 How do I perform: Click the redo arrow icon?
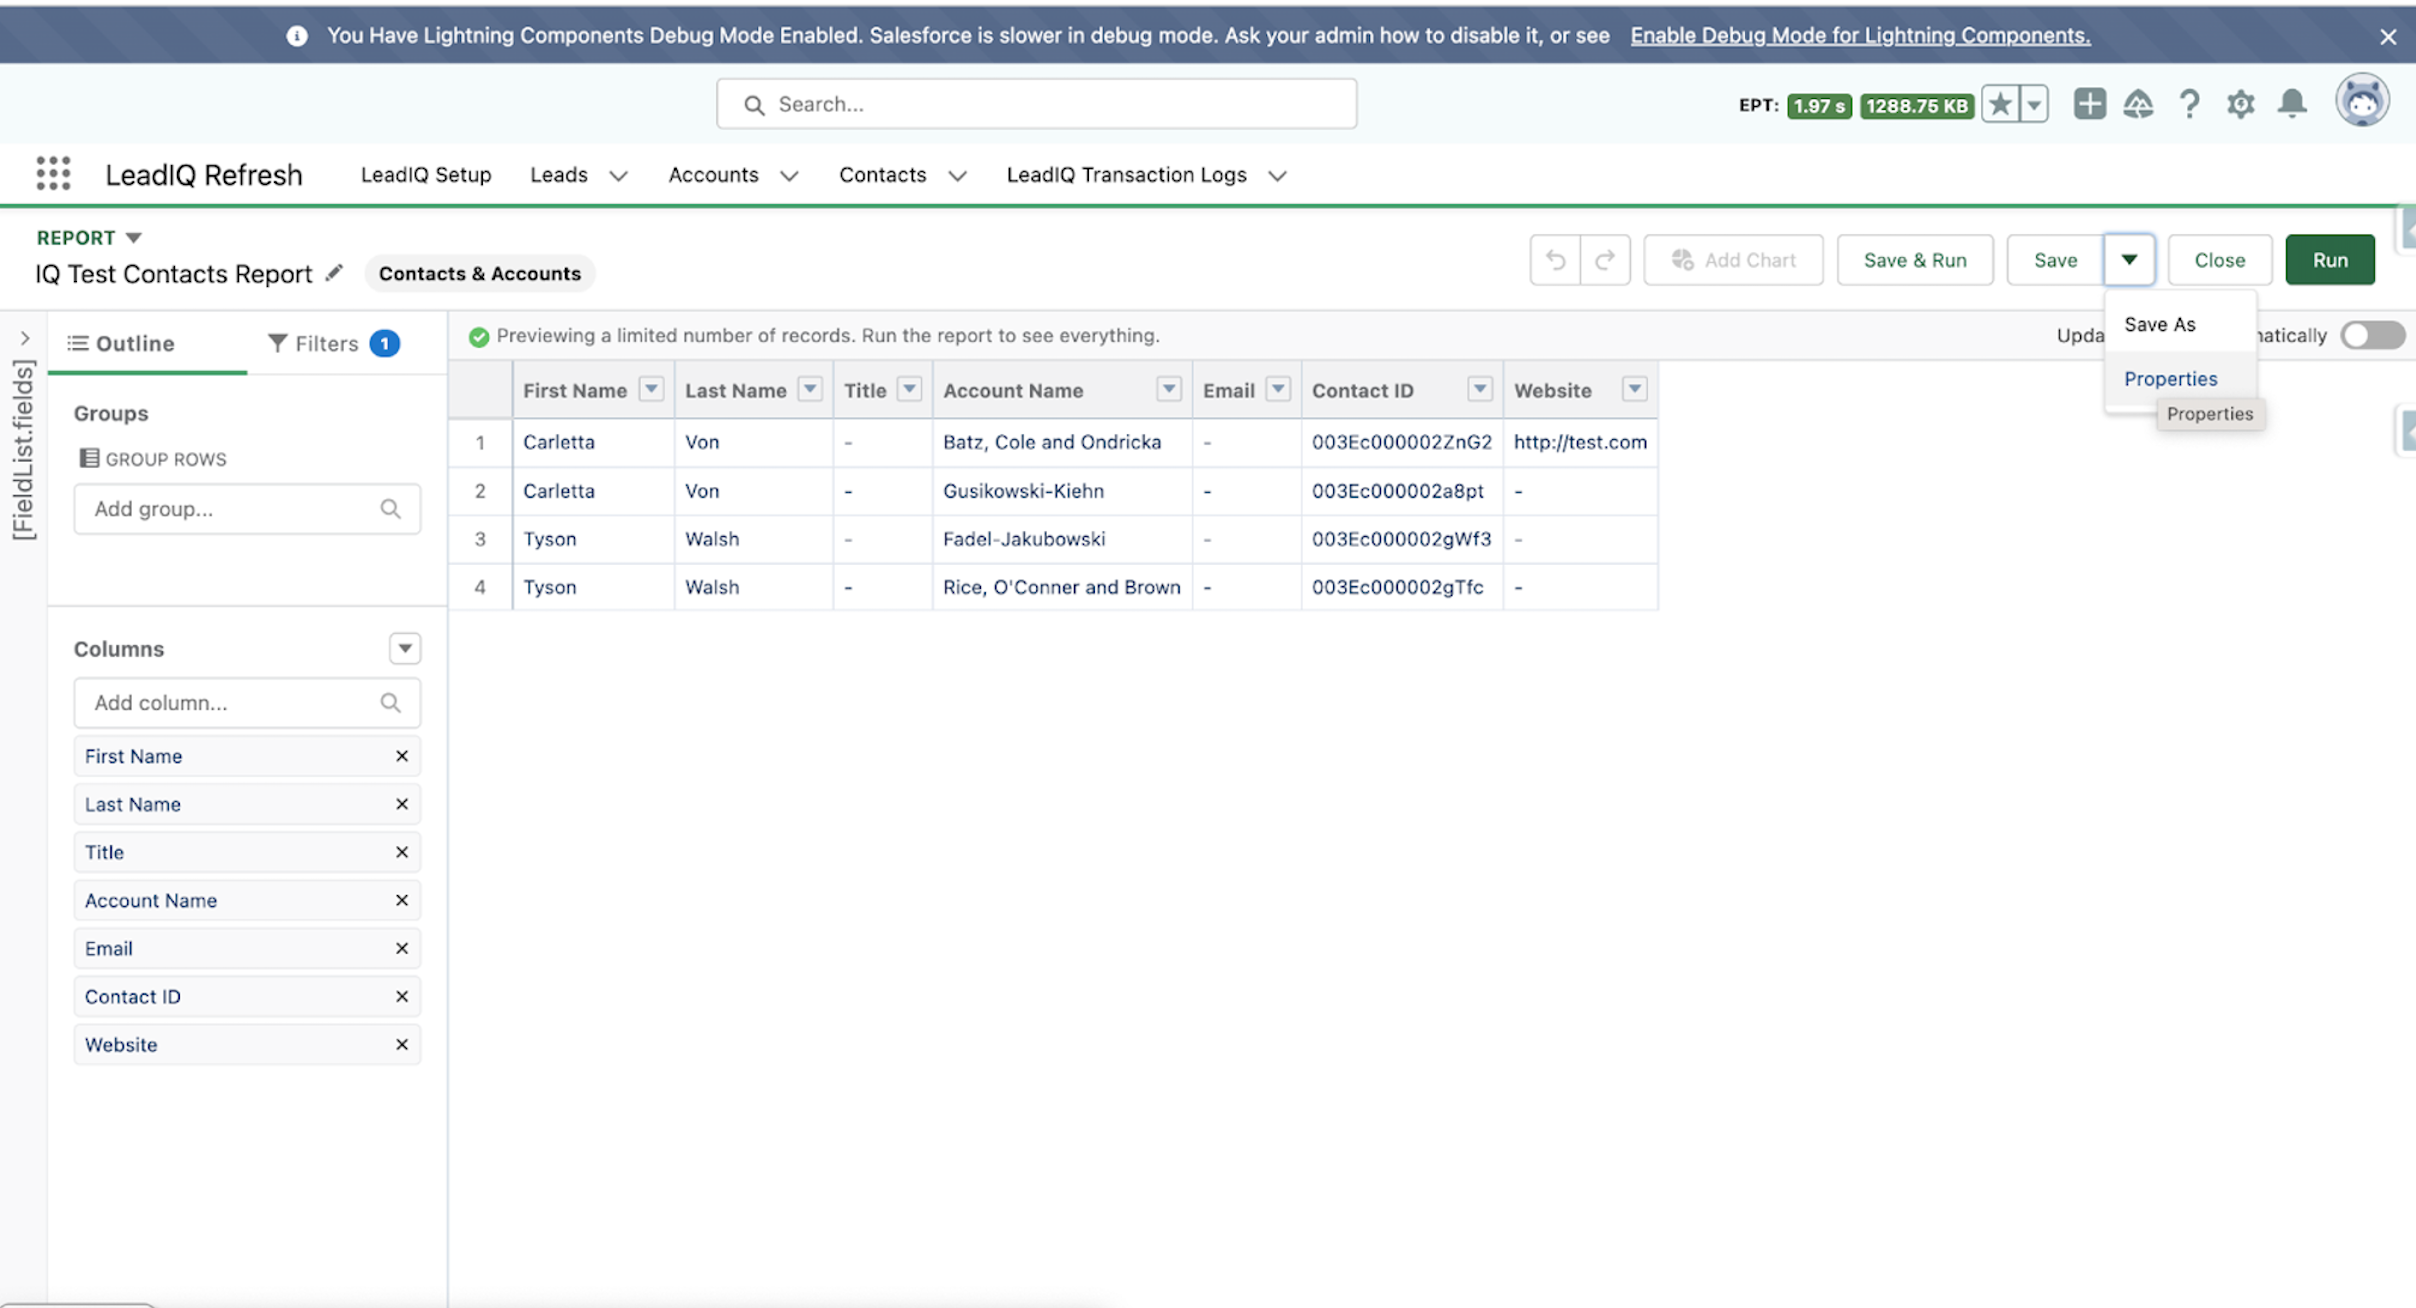tap(1605, 260)
